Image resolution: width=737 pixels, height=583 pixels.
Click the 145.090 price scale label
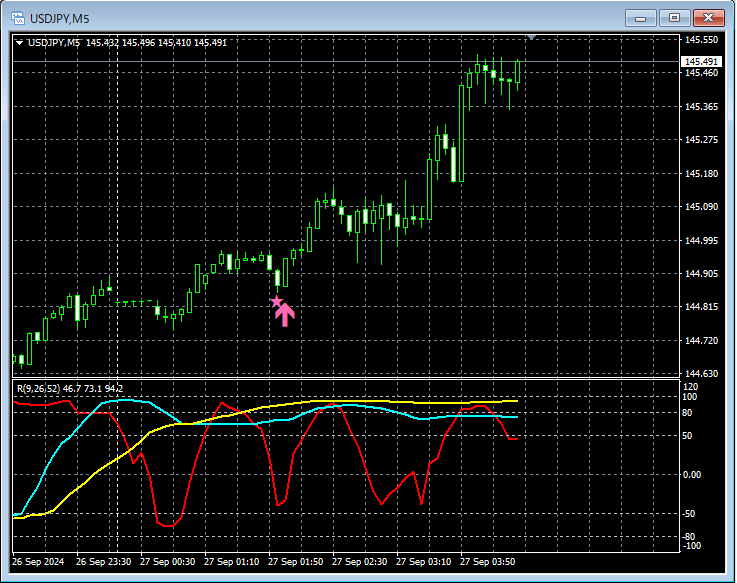tap(701, 206)
